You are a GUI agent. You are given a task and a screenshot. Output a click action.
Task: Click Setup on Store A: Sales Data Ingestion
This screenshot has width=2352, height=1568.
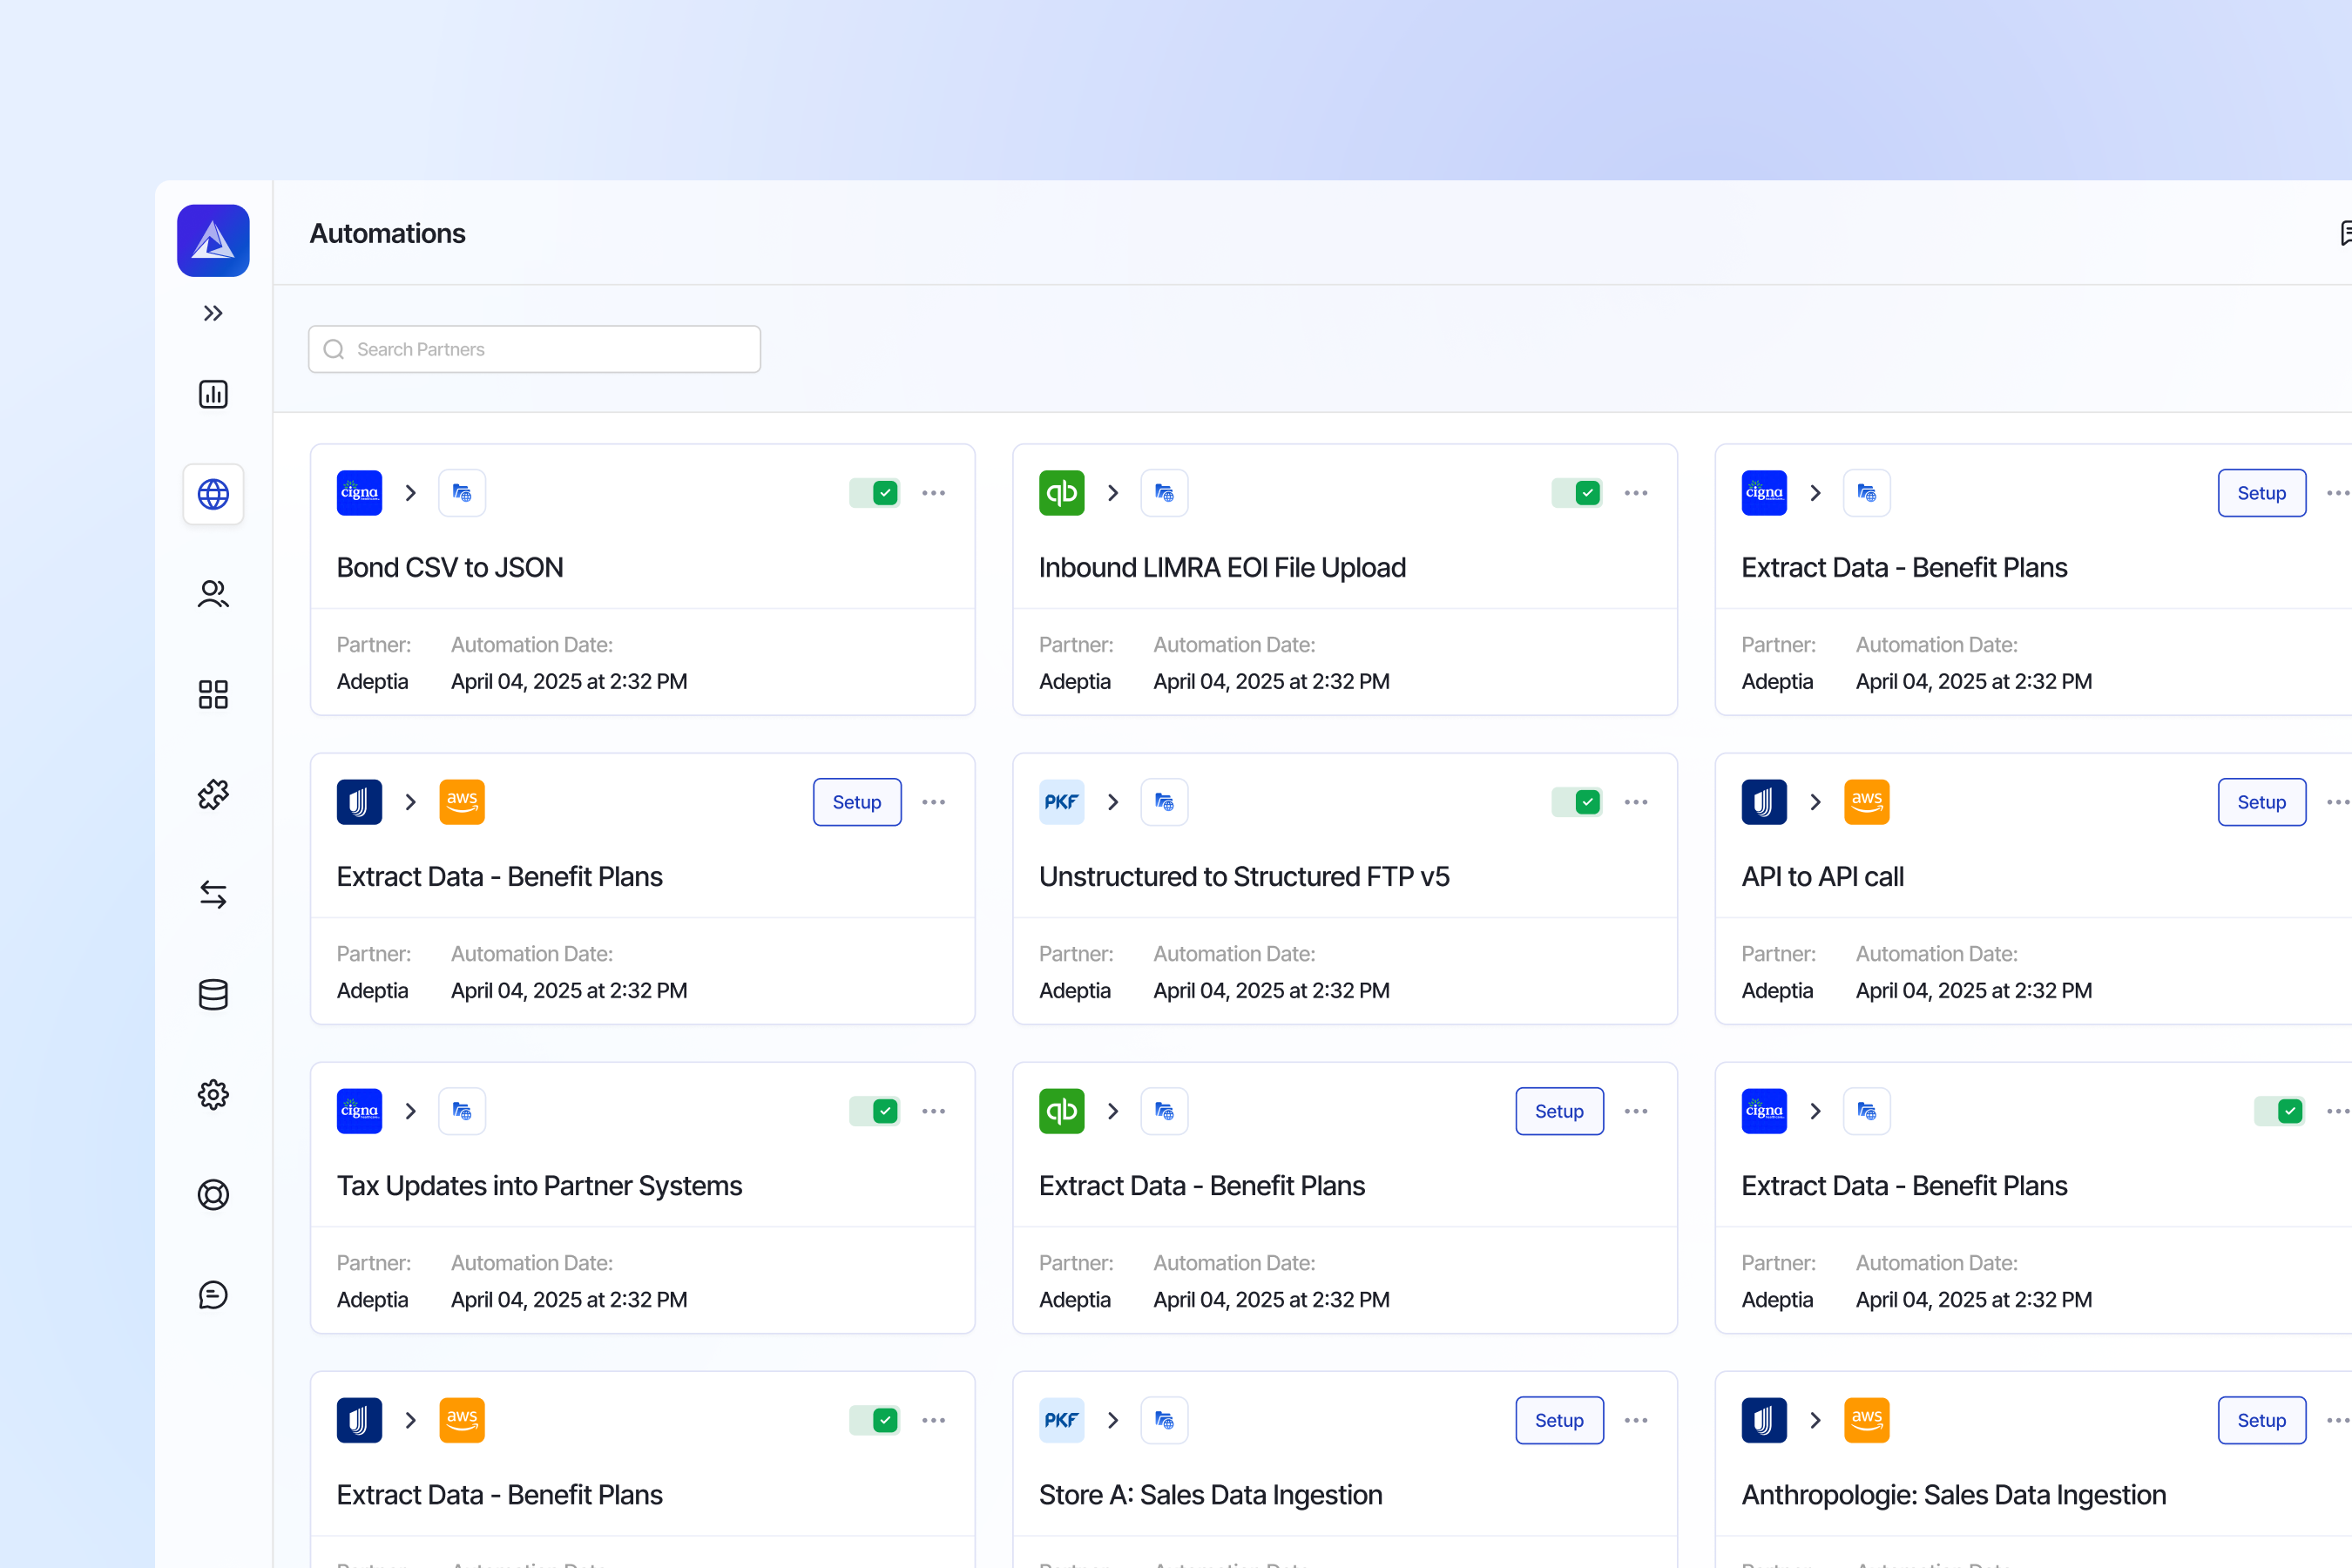click(1559, 1420)
